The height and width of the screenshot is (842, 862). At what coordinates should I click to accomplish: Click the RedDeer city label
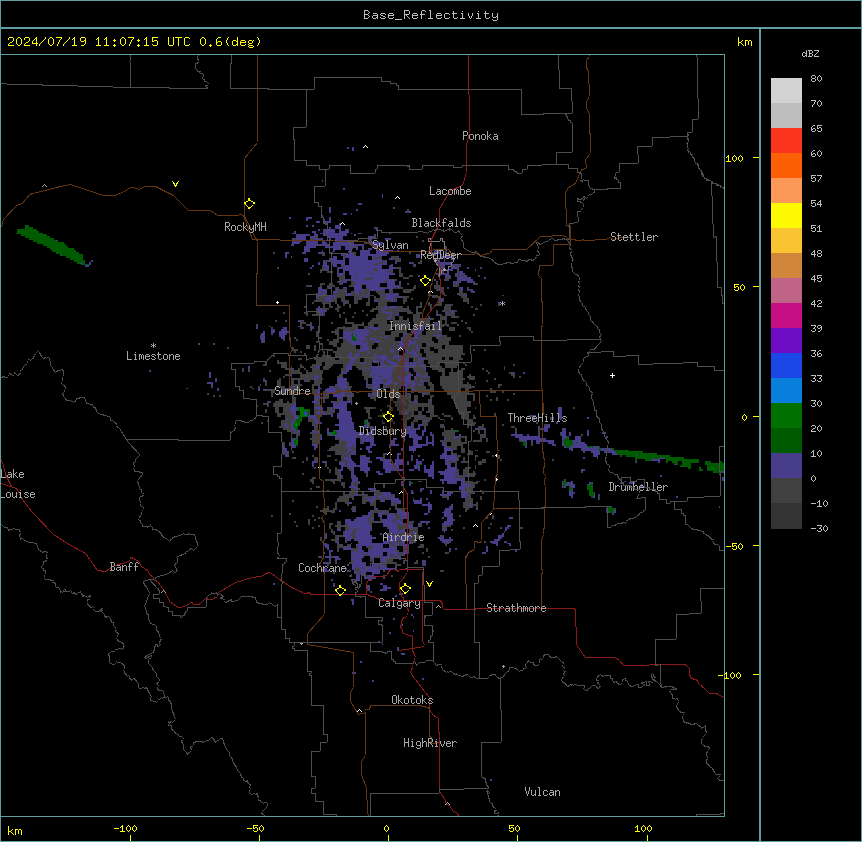440,255
